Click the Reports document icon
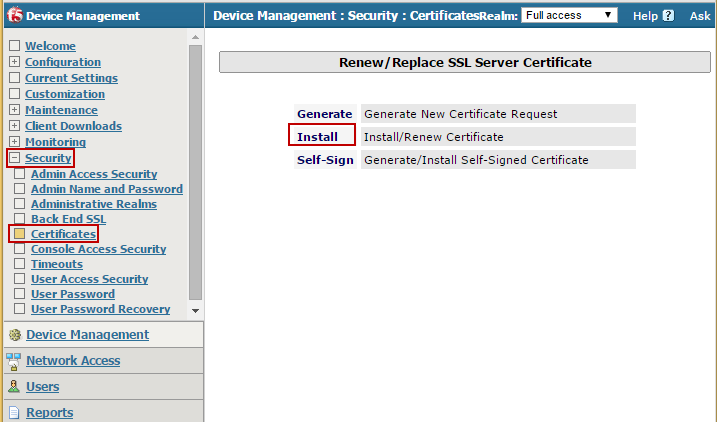The image size is (717, 422). pos(14,412)
